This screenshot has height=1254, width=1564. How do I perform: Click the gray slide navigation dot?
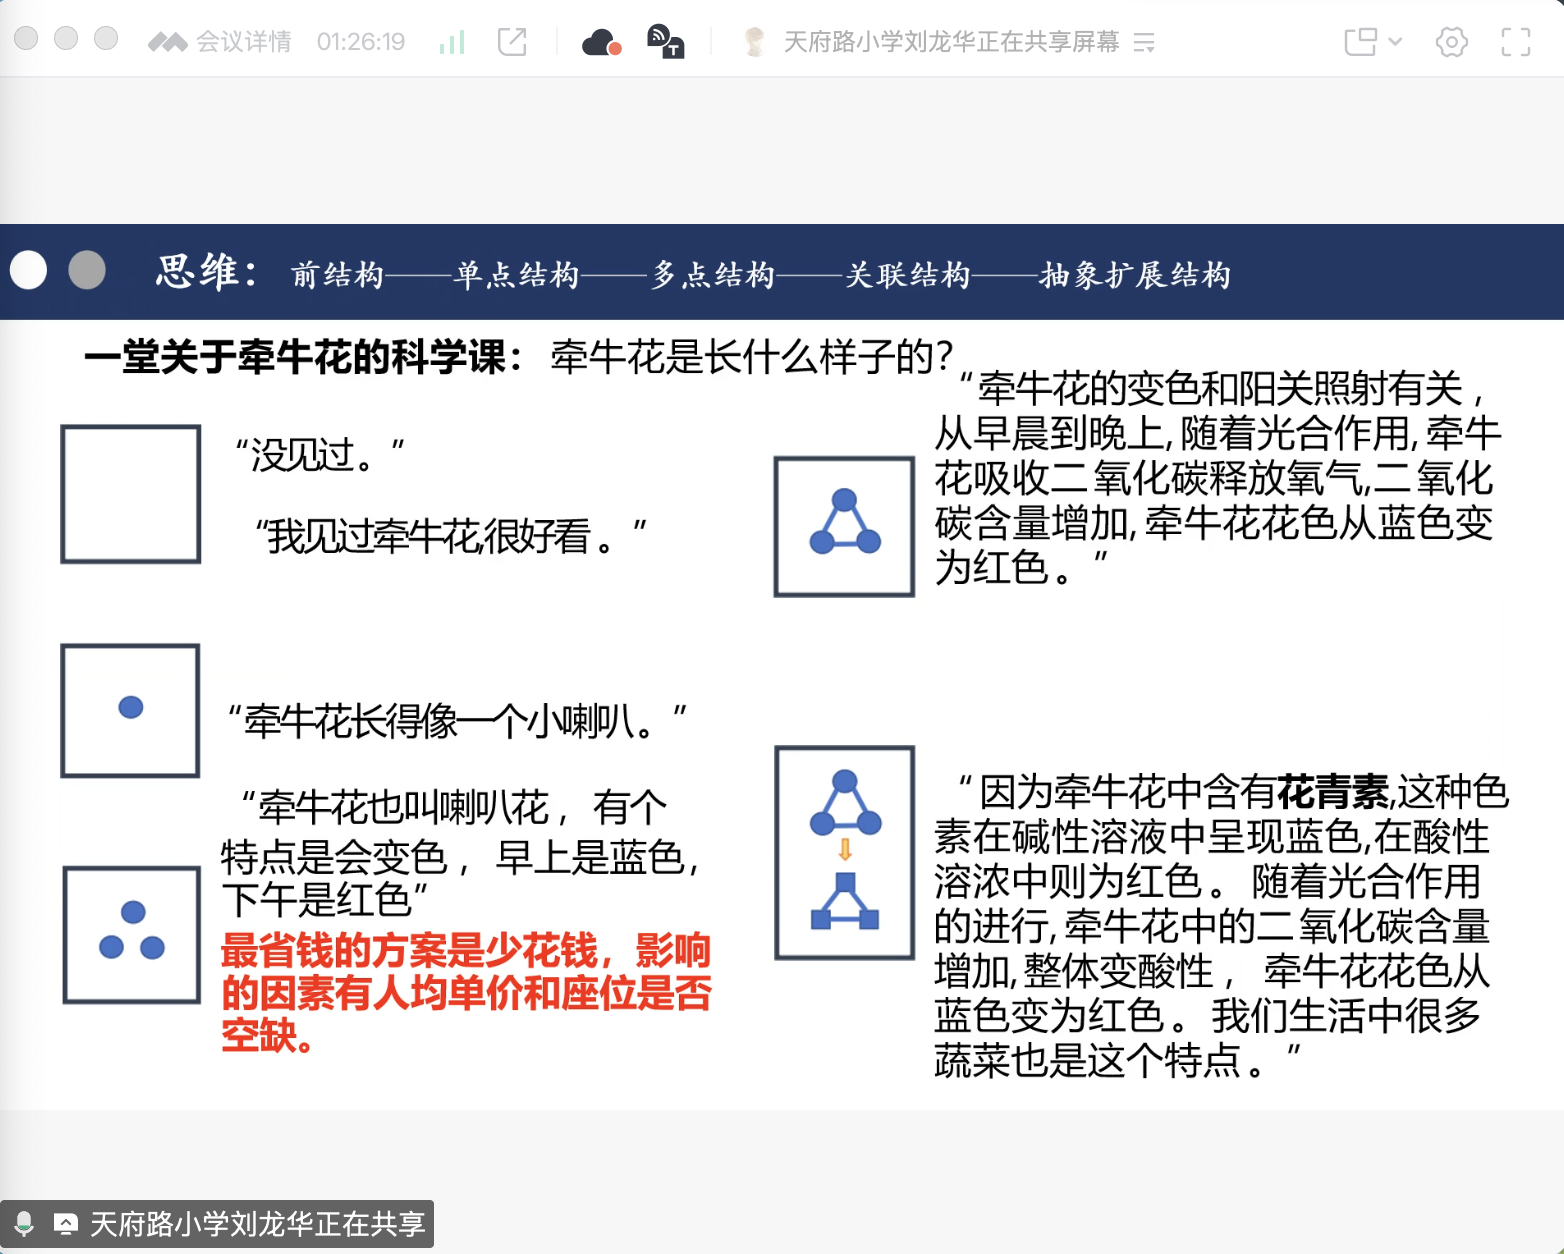(x=88, y=271)
